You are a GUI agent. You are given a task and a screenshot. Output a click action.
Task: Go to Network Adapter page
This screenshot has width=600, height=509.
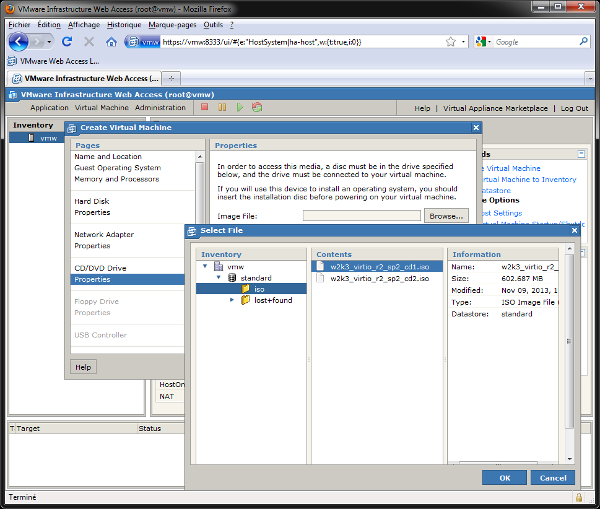click(104, 235)
